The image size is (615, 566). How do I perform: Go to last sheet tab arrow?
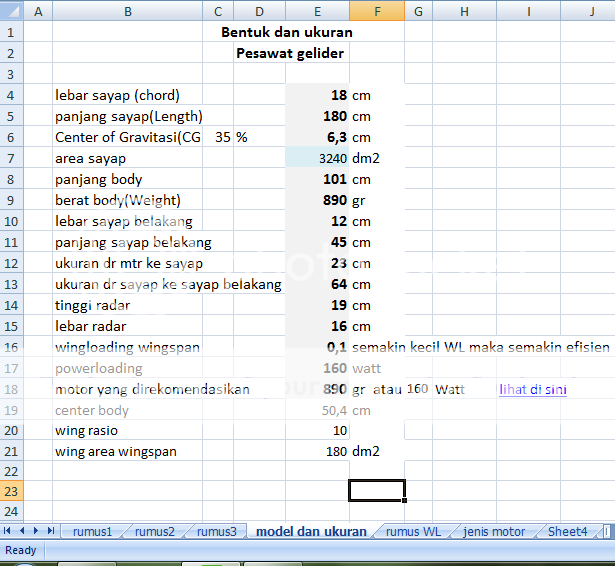click(x=51, y=531)
